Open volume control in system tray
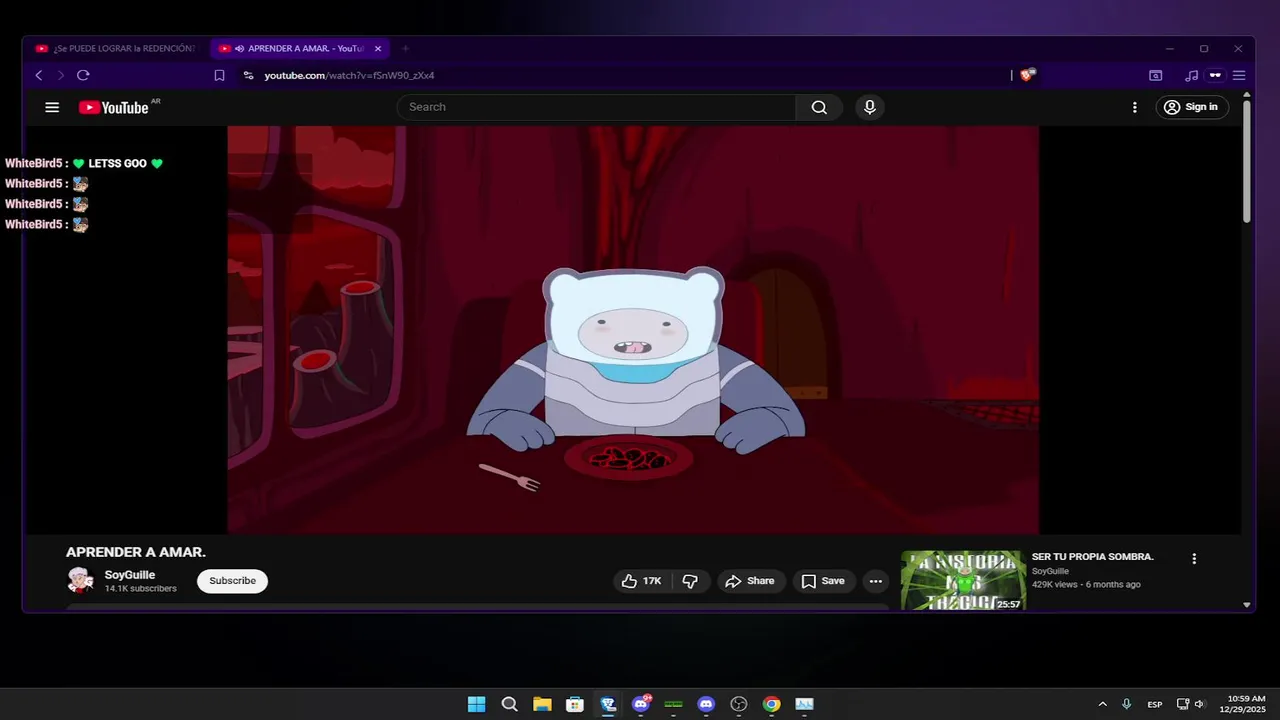This screenshot has height=720, width=1280. (1200, 704)
